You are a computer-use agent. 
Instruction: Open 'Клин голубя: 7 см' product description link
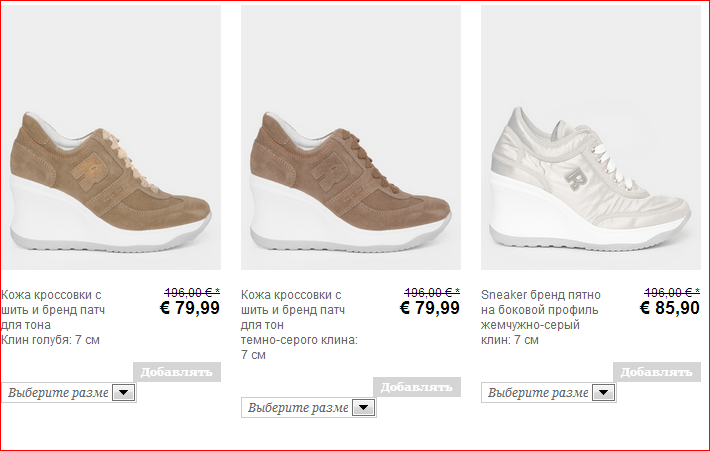50,340
